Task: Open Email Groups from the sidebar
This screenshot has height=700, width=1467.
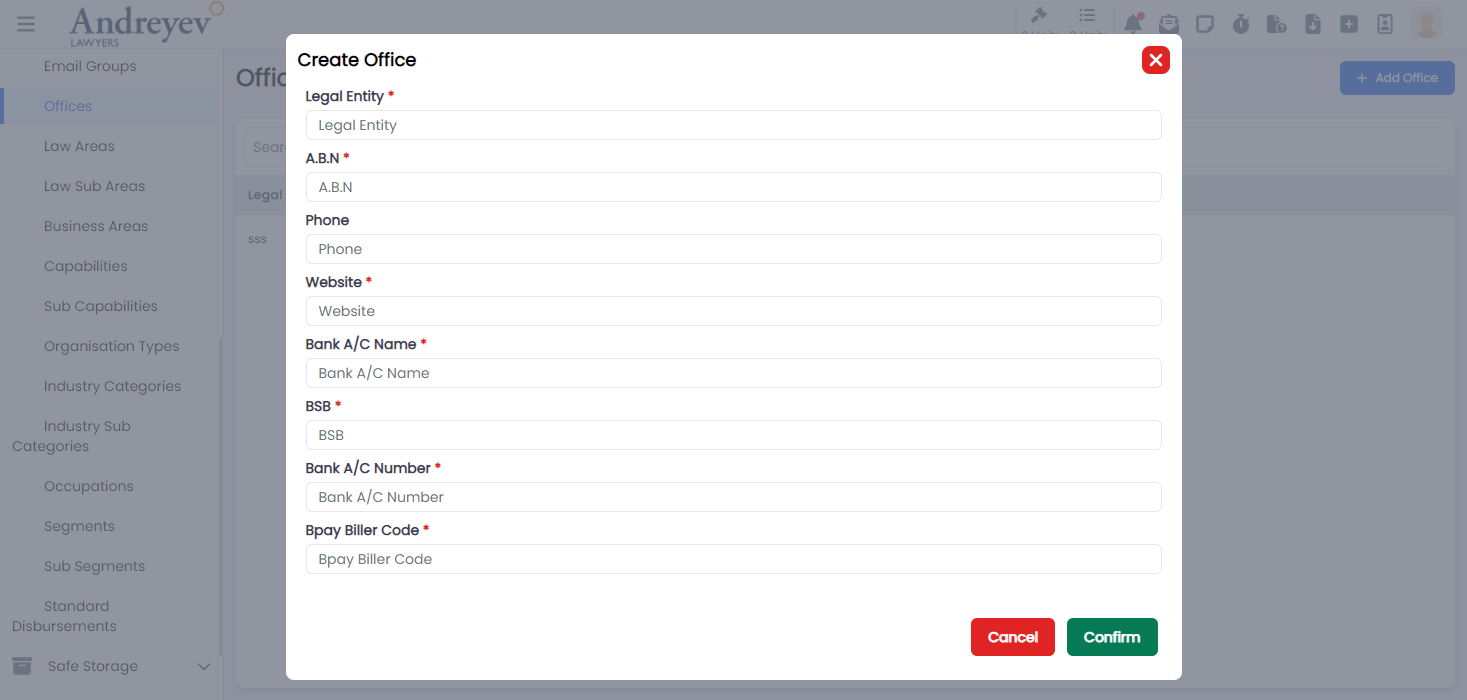Action: point(90,66)
